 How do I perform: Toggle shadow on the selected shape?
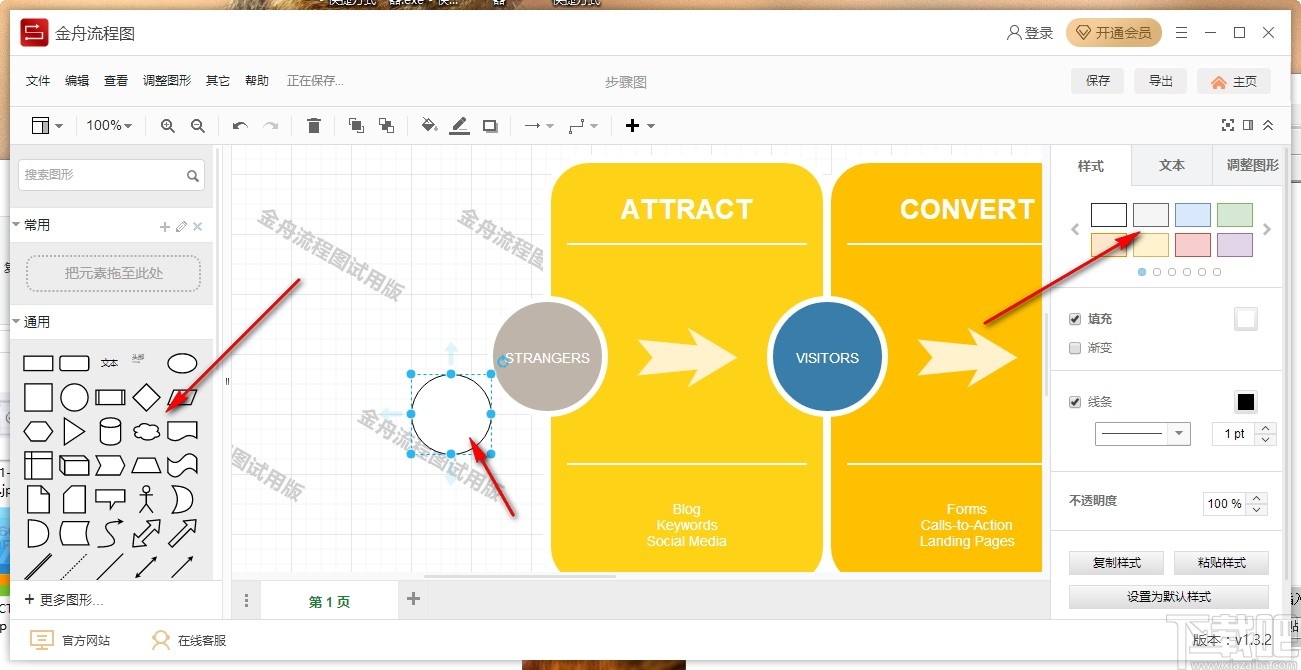click(490, 126)
